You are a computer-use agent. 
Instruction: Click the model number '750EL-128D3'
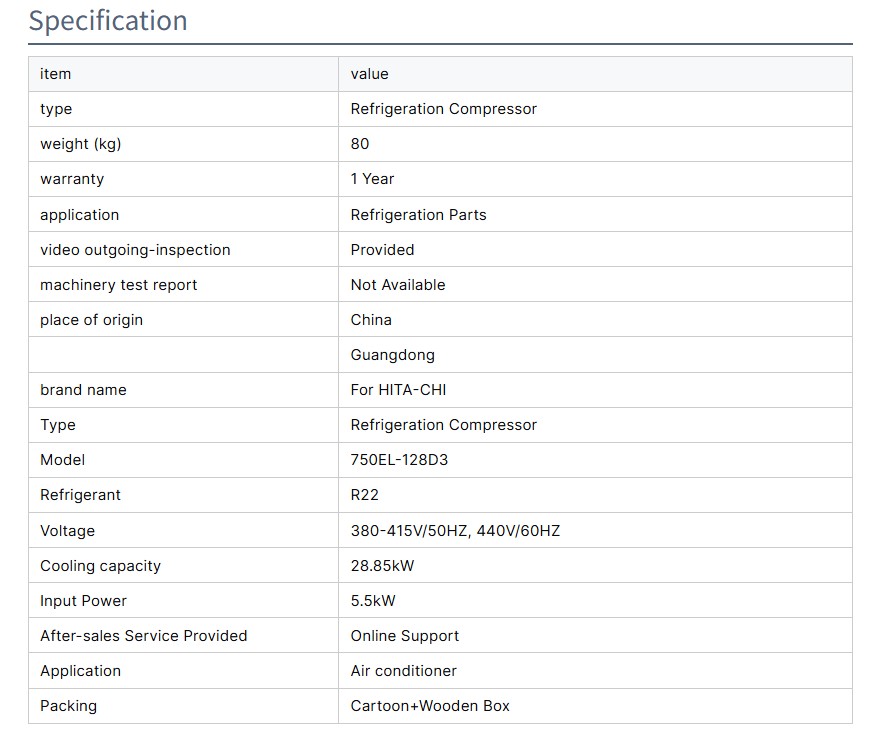click(x=398, y=460)
